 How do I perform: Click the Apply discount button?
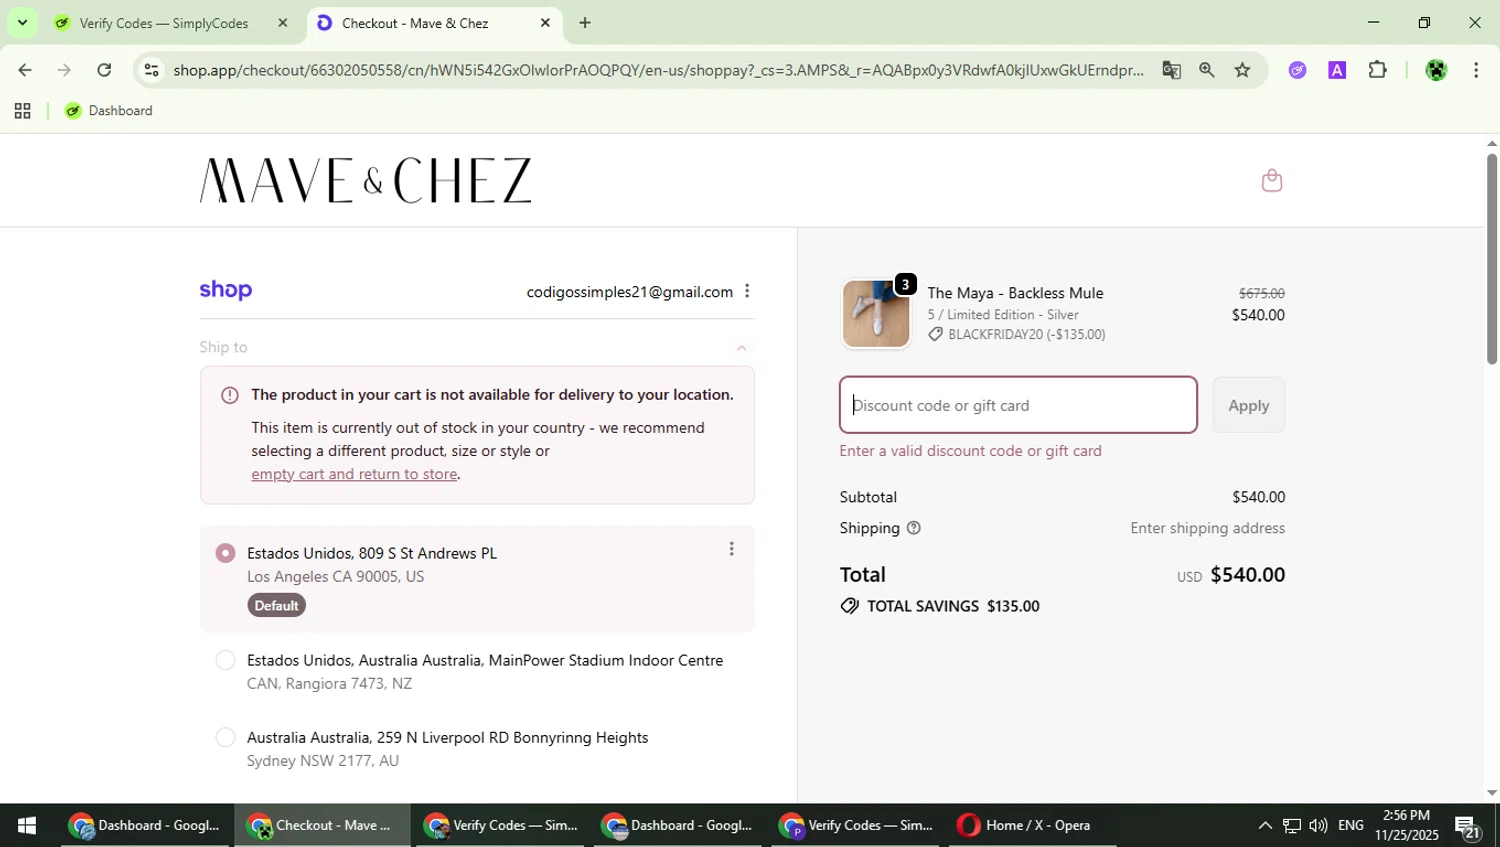1248,405
